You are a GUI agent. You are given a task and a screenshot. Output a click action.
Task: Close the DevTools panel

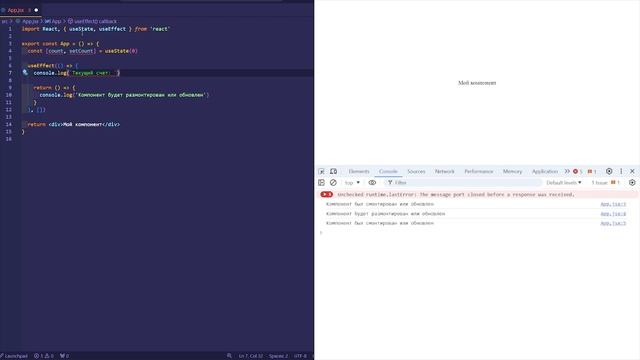click(x=632, y=171)
